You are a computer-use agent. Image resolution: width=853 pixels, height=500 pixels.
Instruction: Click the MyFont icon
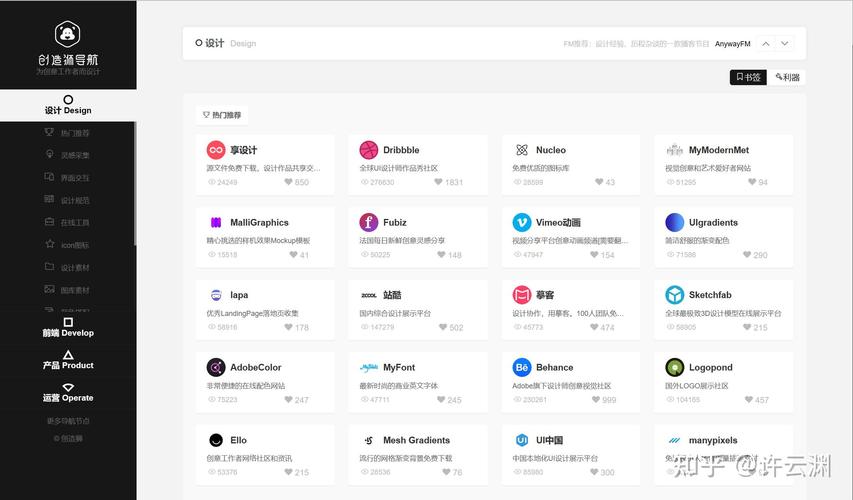point(369,367)
